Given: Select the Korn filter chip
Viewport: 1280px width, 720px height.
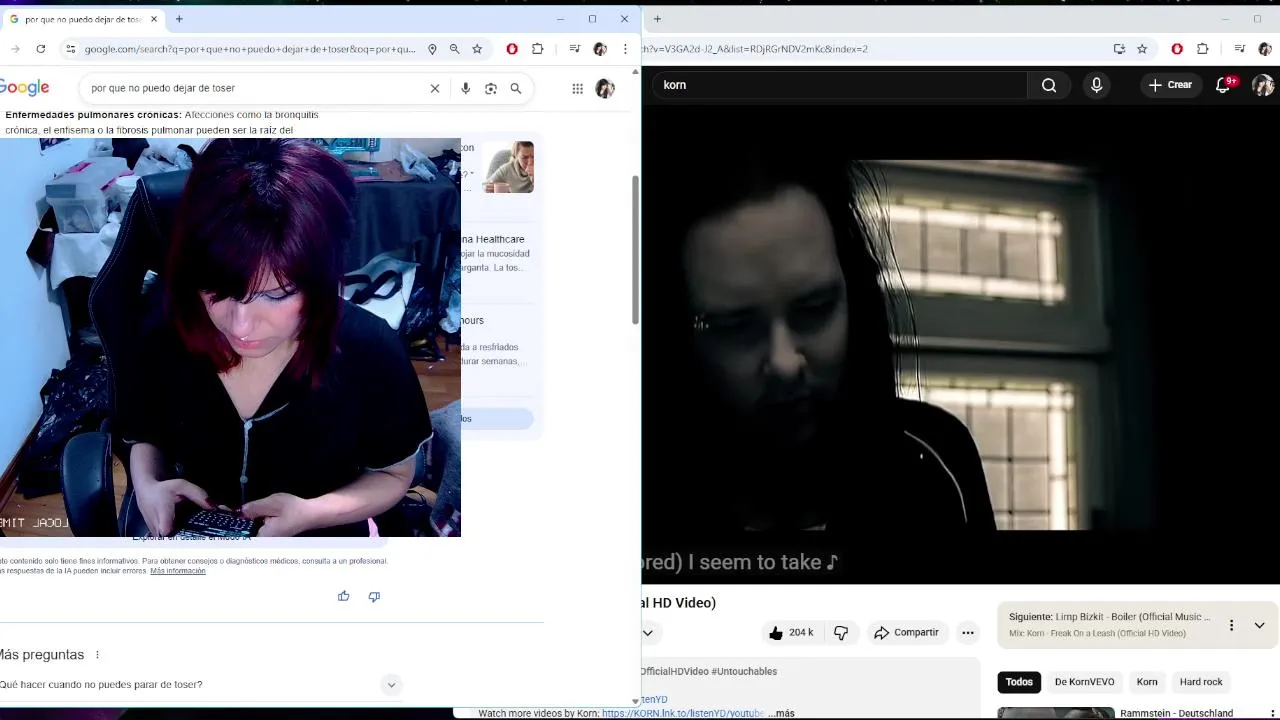Looking at the screenshot, I should [1147, 682].
